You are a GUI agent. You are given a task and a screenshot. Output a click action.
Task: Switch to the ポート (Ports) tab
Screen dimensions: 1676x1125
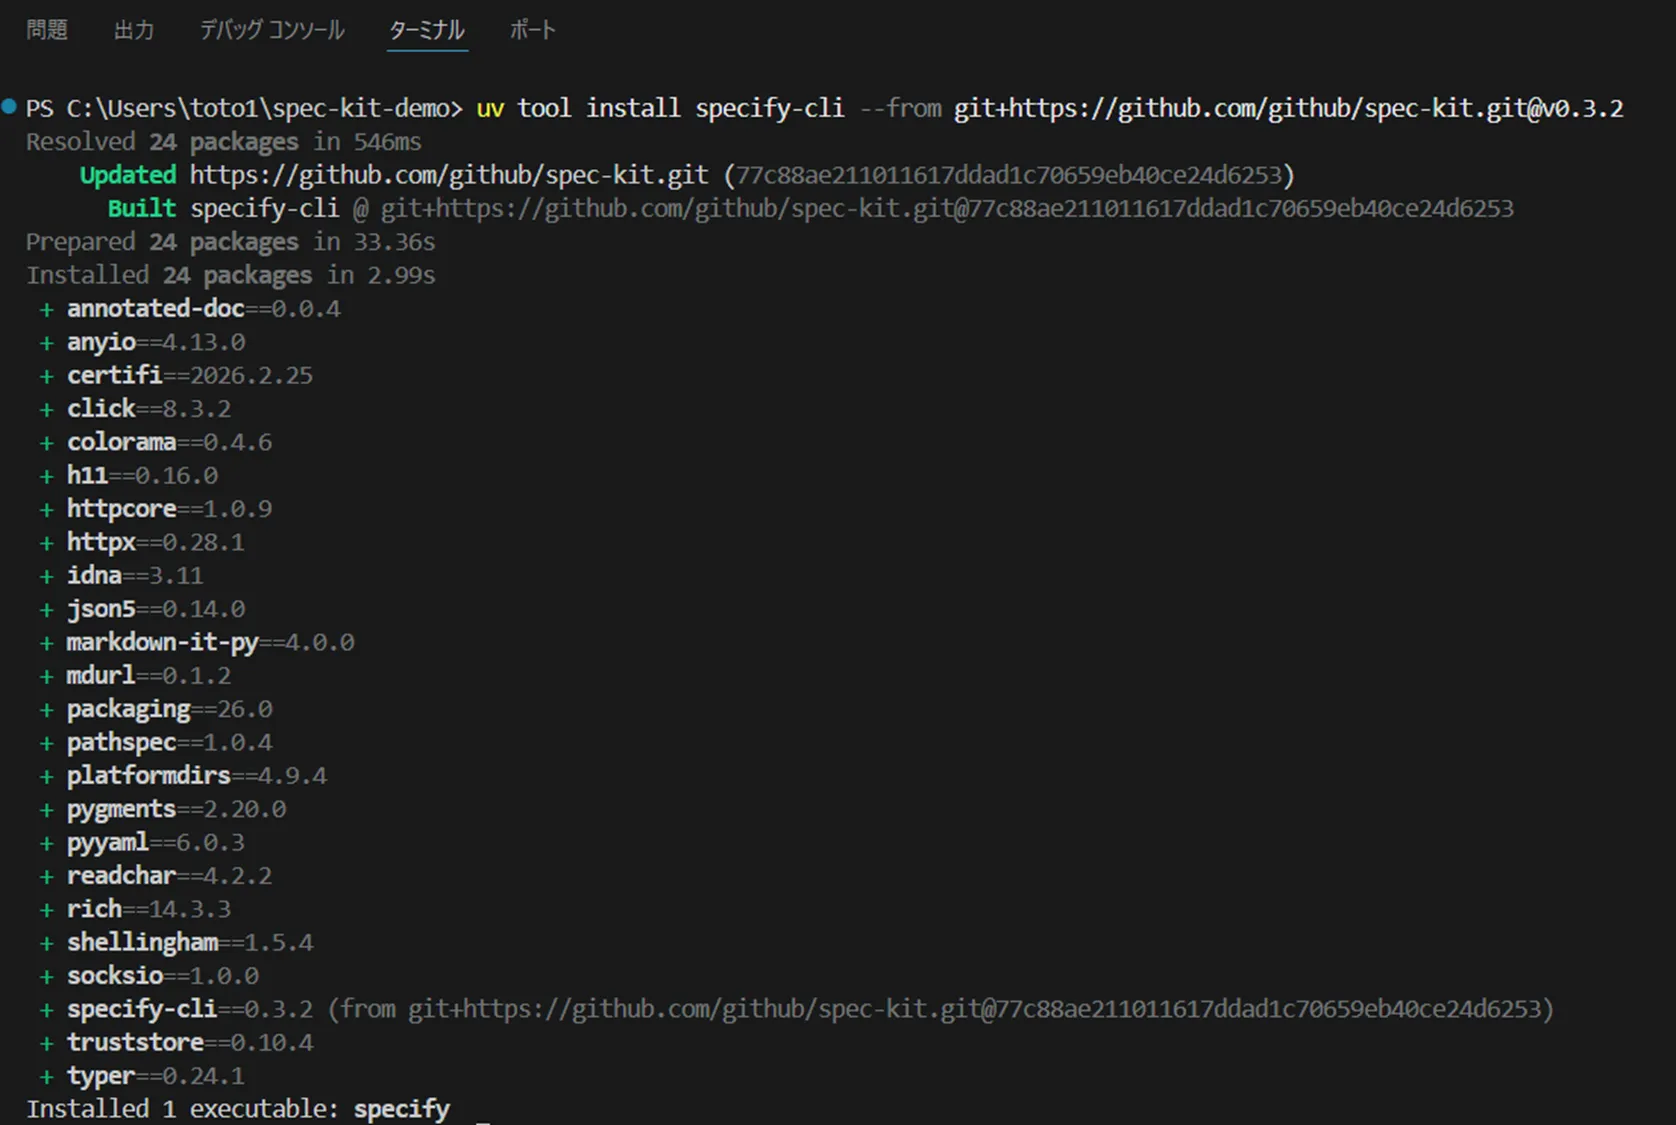tap(532, 30)
